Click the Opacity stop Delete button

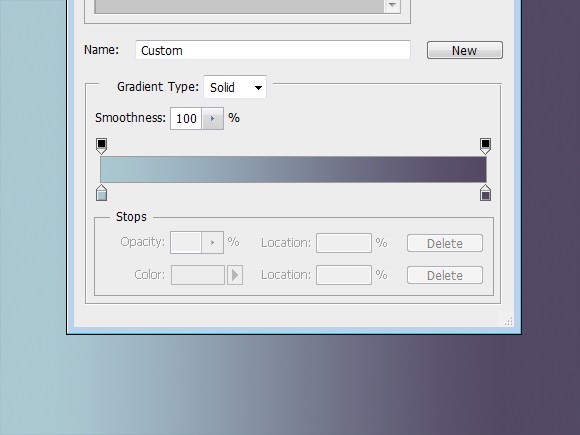click(x=445, y=243)
